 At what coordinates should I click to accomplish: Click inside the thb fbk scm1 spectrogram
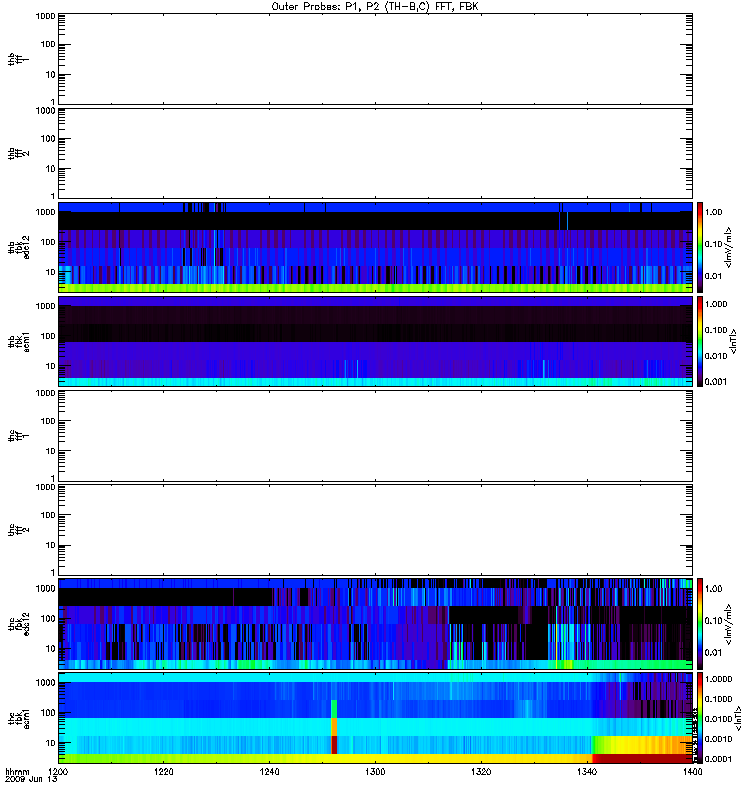(x=375, y=341)
